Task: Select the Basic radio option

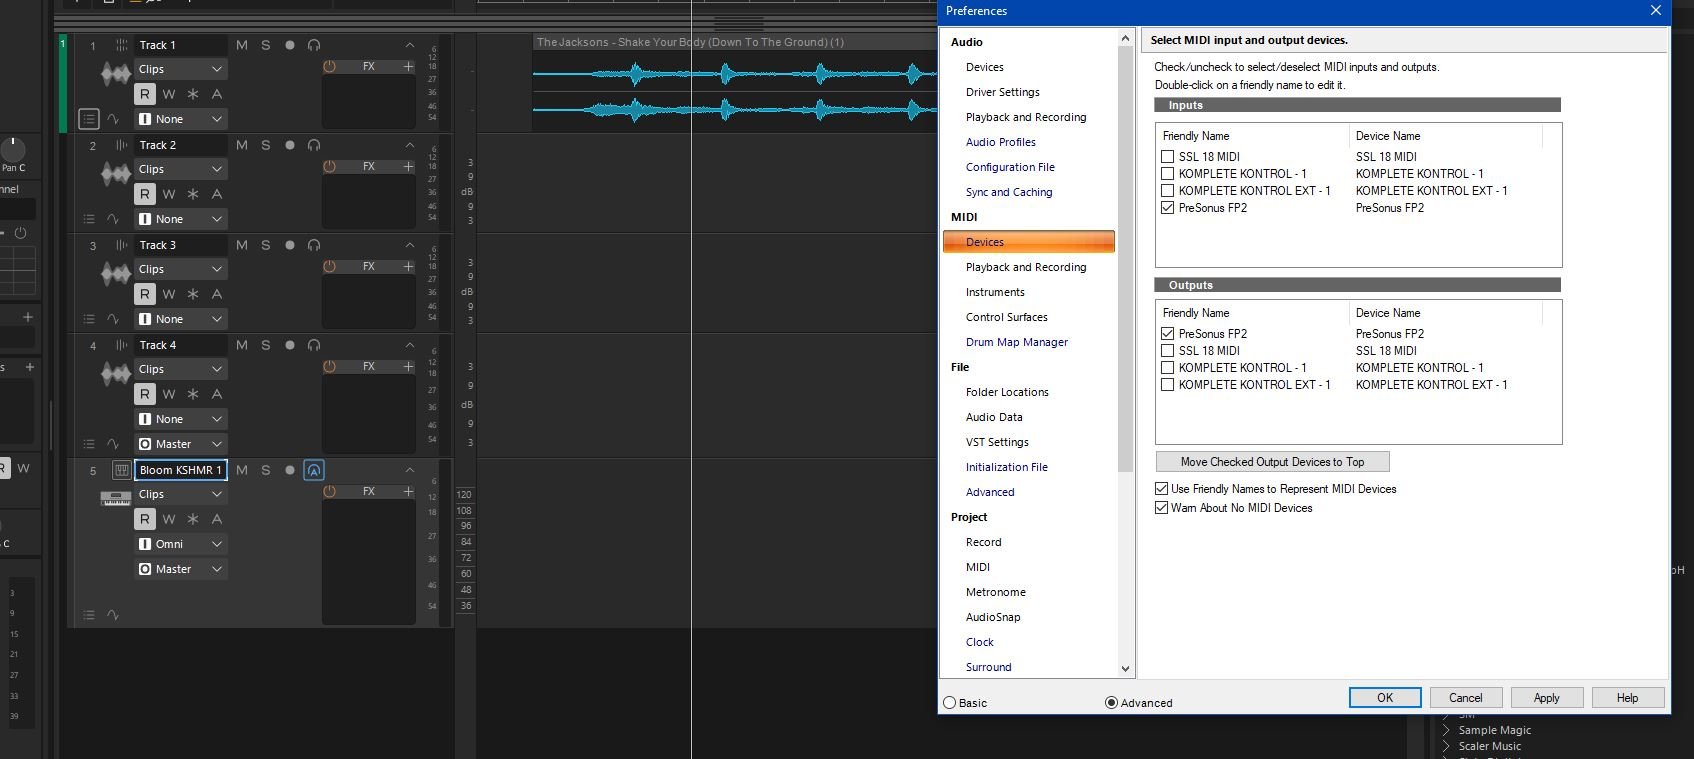Action: pyautogui.click(x=950, y=703)
